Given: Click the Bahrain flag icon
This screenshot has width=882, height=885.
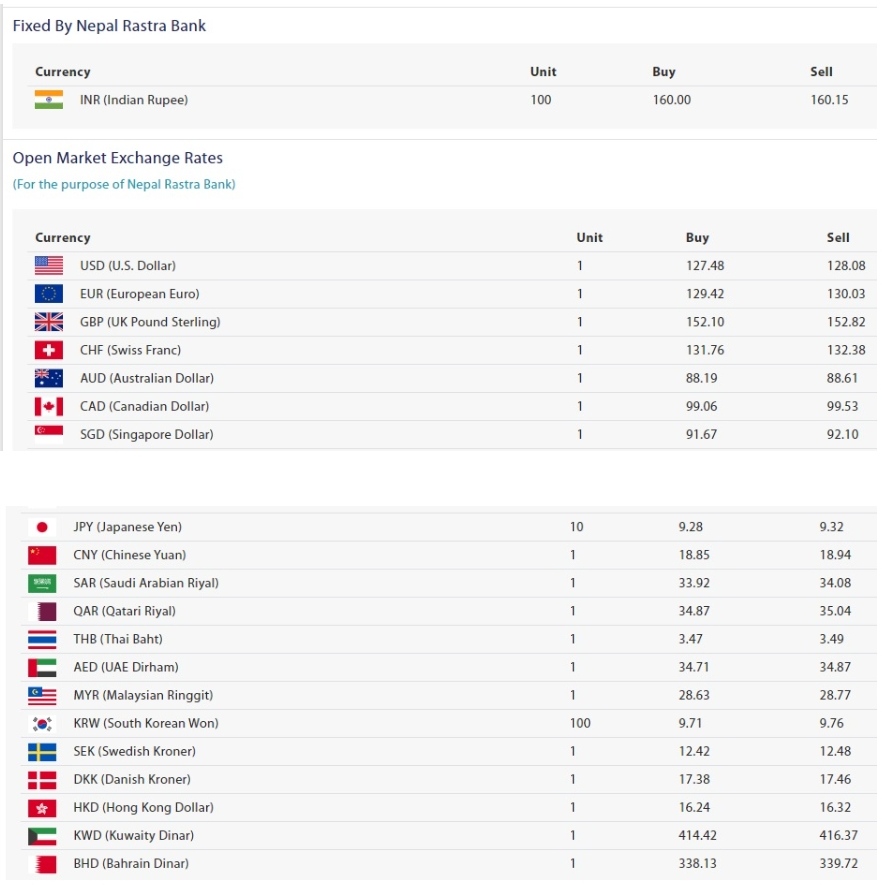Looking at the screenshot, I should tap(42, 864).
